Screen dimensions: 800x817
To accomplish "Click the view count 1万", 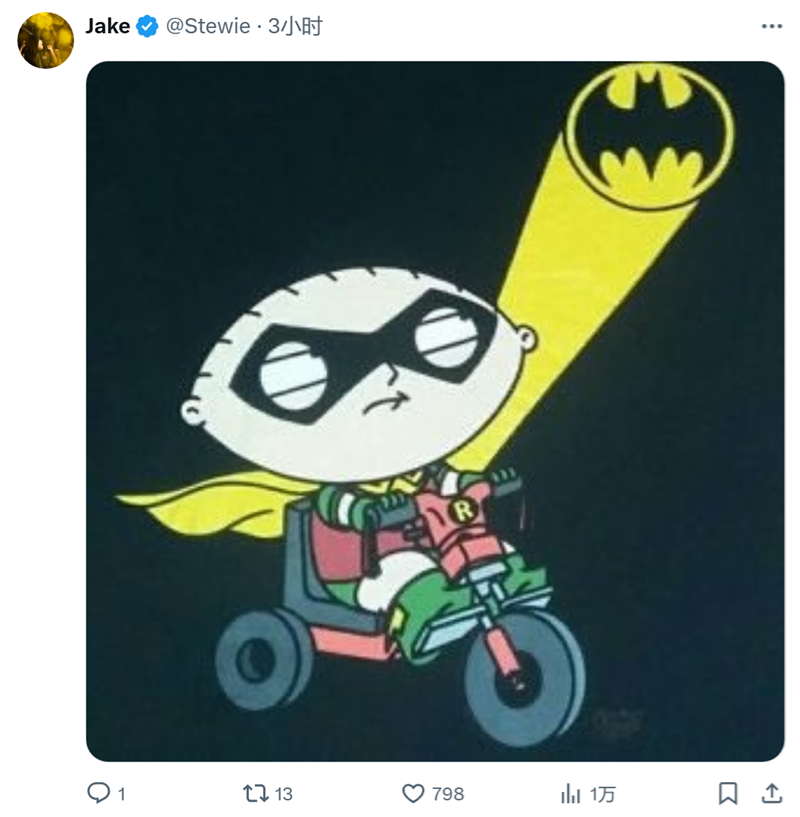I will (602, 794).
